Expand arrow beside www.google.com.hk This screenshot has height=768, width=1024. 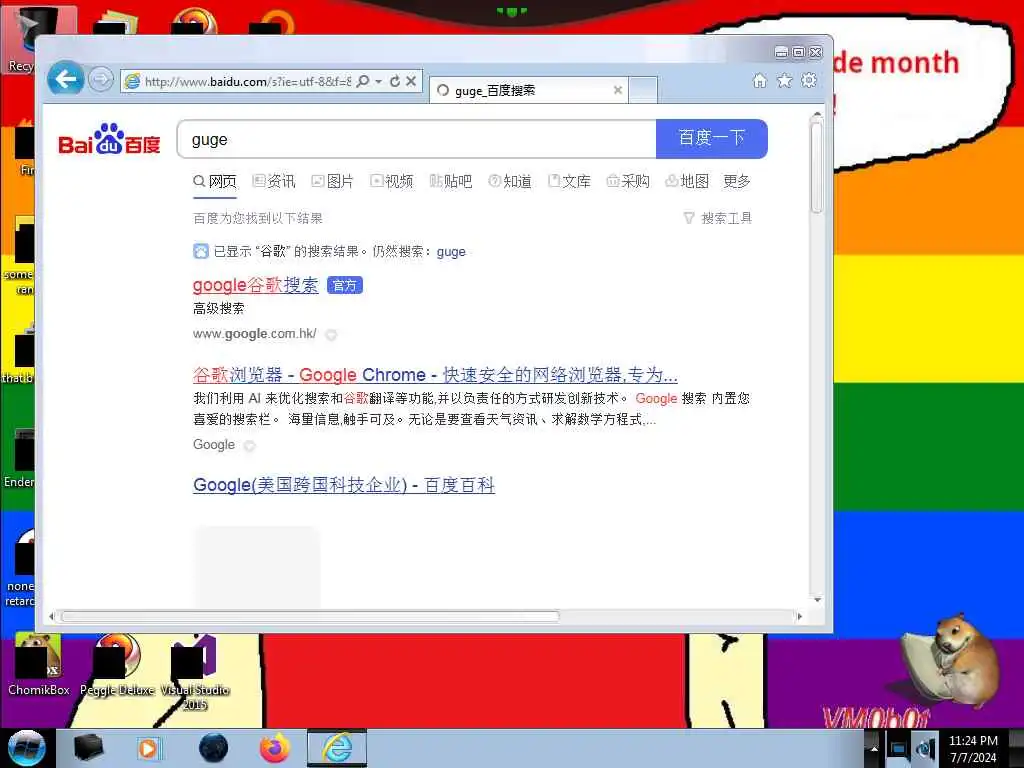tap(331, 335)
